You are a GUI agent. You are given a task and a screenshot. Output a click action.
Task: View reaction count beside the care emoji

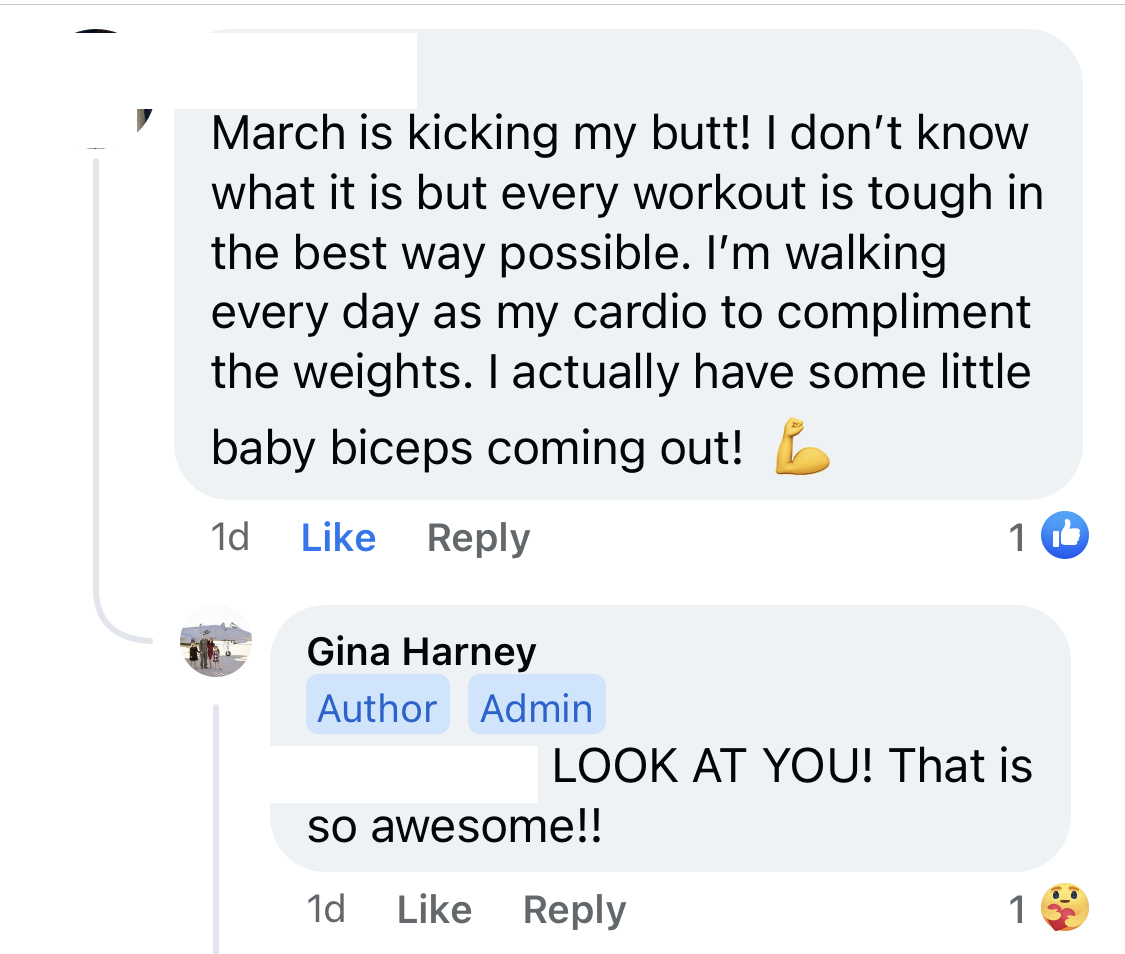[1017, 910]
